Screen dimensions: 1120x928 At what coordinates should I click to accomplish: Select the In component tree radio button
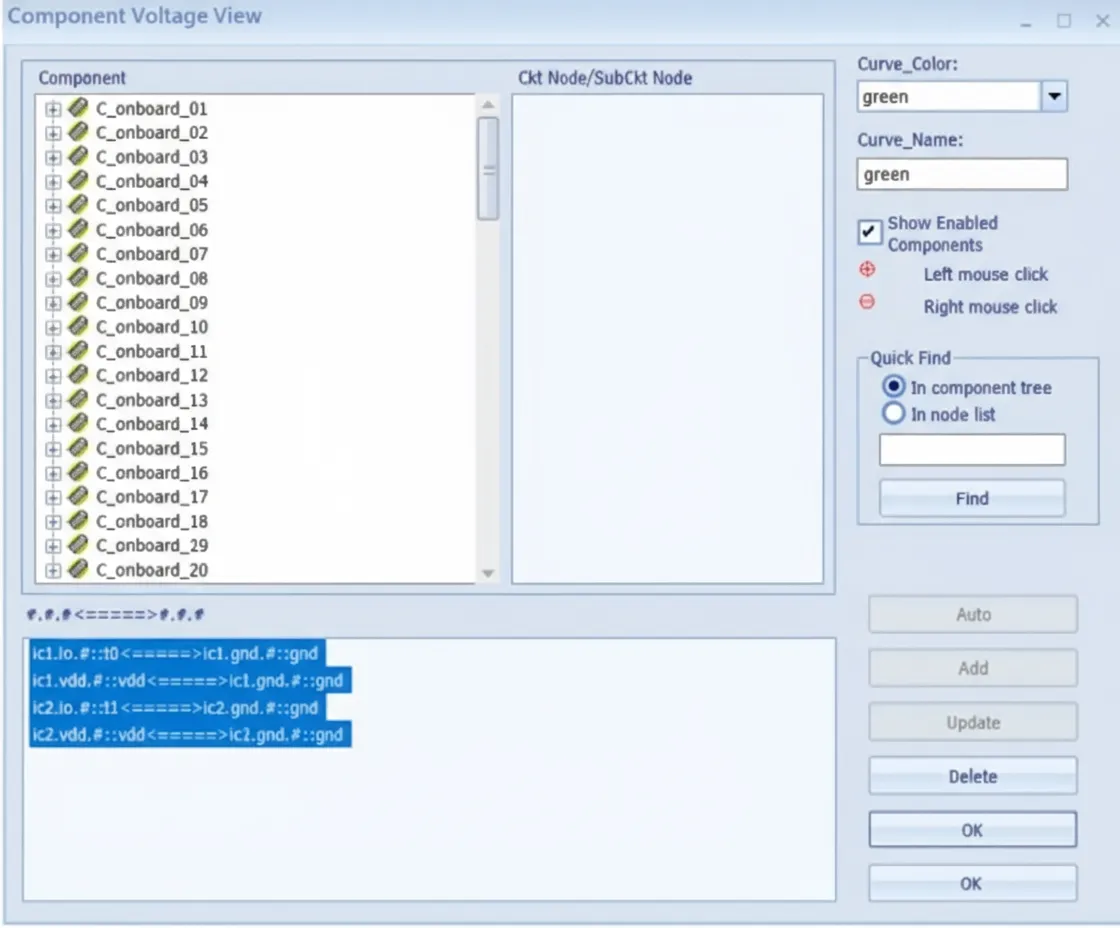pyautogui.click(x=894, y=386)
